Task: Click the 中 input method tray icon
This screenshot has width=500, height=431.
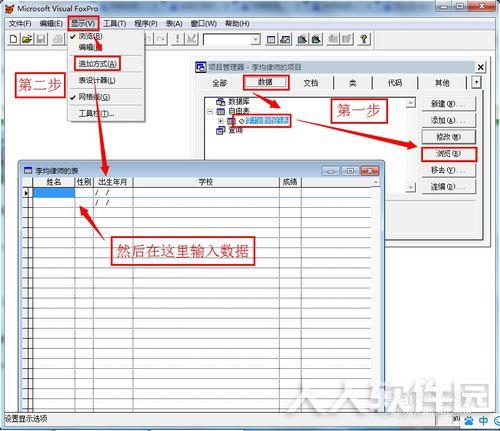Action: (483, 420)
